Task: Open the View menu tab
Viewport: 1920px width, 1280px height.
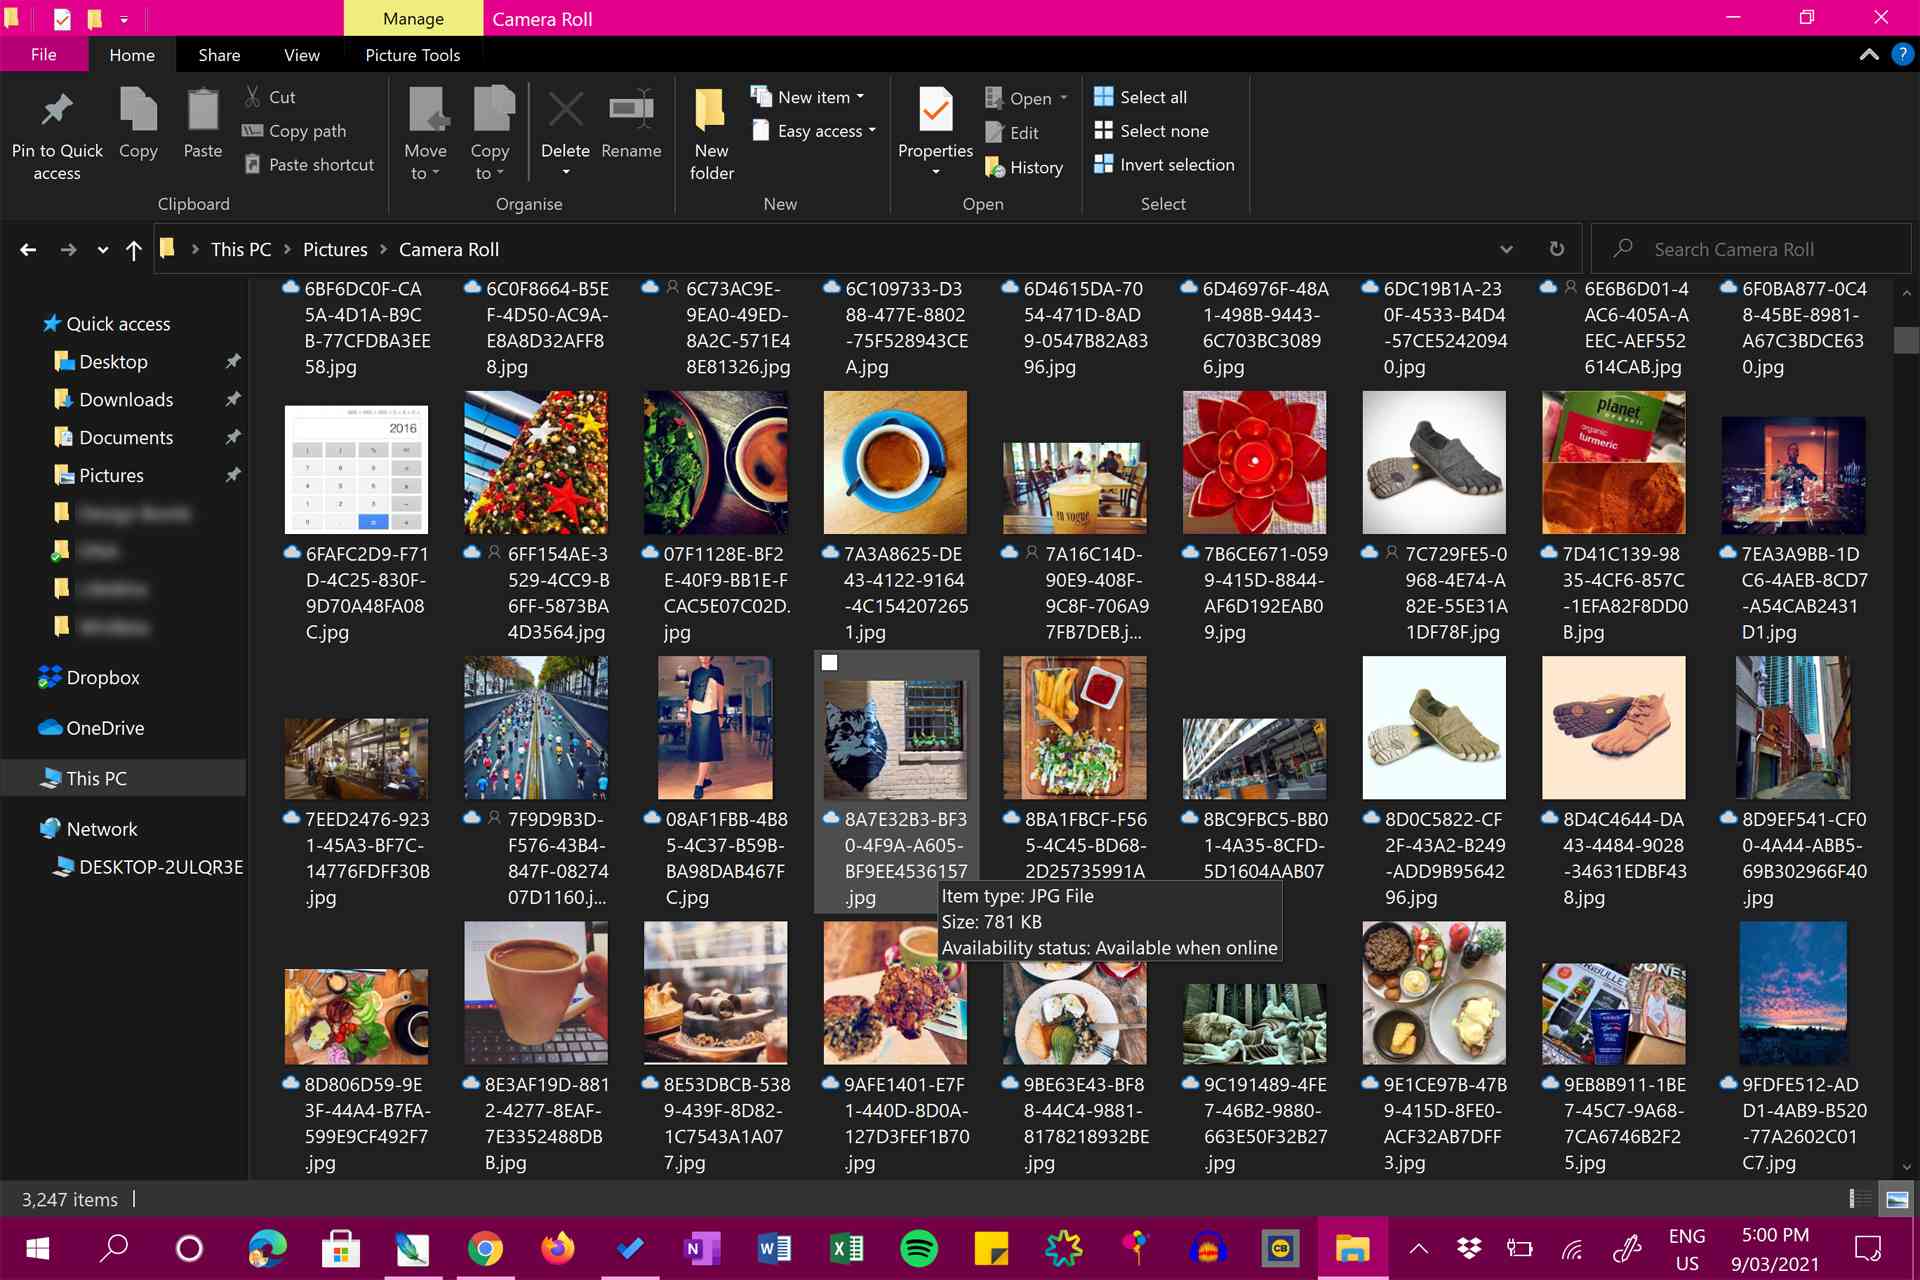Action: [301, 54]
